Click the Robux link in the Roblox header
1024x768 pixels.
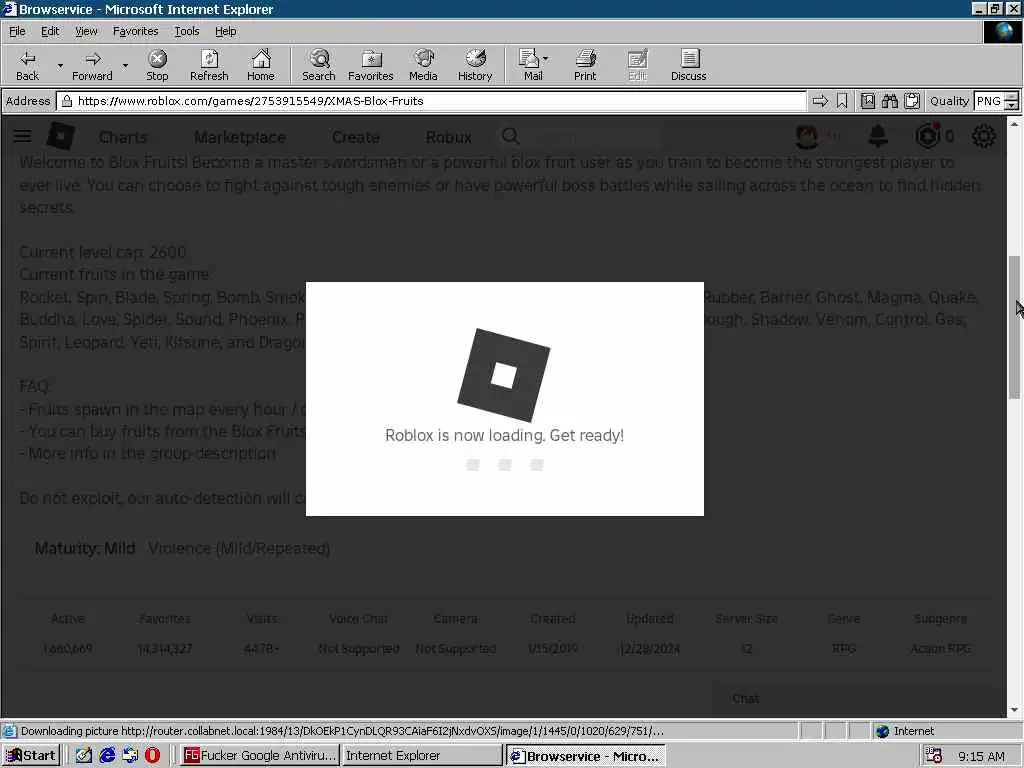pyautogui.click(x=449, y=137)
